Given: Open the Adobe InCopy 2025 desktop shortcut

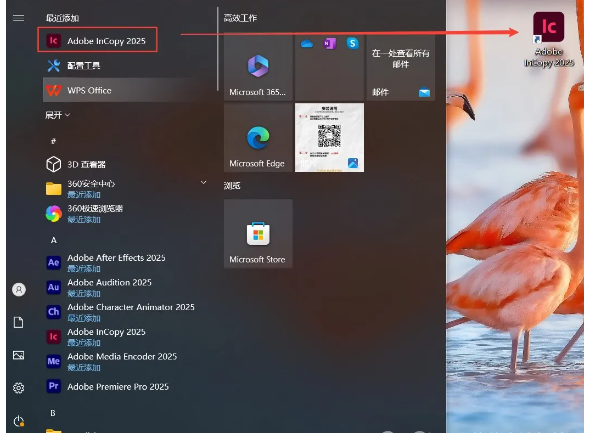Looking at the screenshot, I should tap(548, 40).
